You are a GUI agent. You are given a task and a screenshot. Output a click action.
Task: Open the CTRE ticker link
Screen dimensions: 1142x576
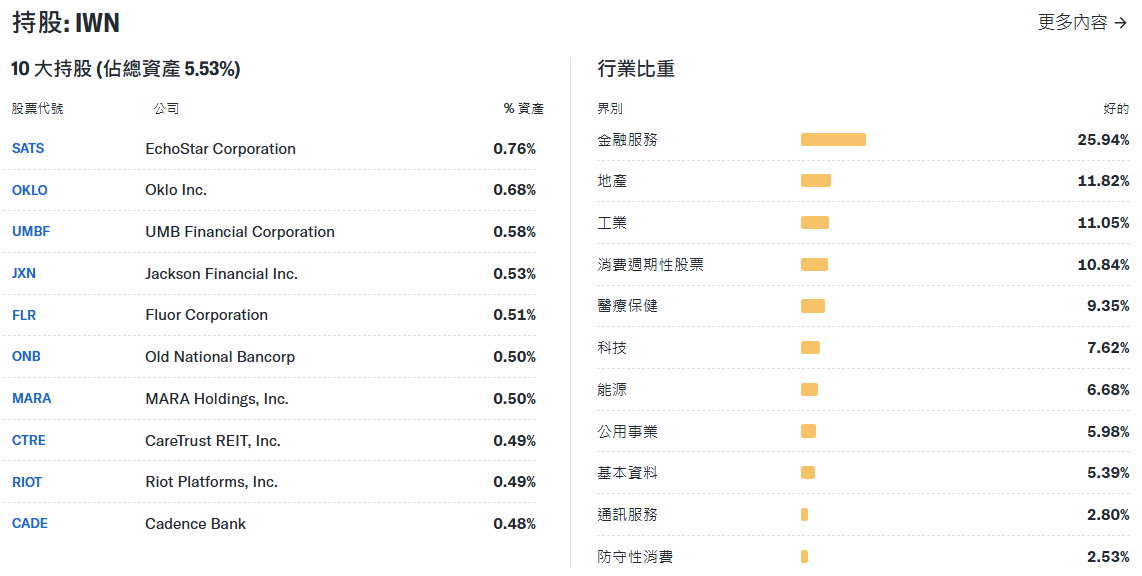29,441
